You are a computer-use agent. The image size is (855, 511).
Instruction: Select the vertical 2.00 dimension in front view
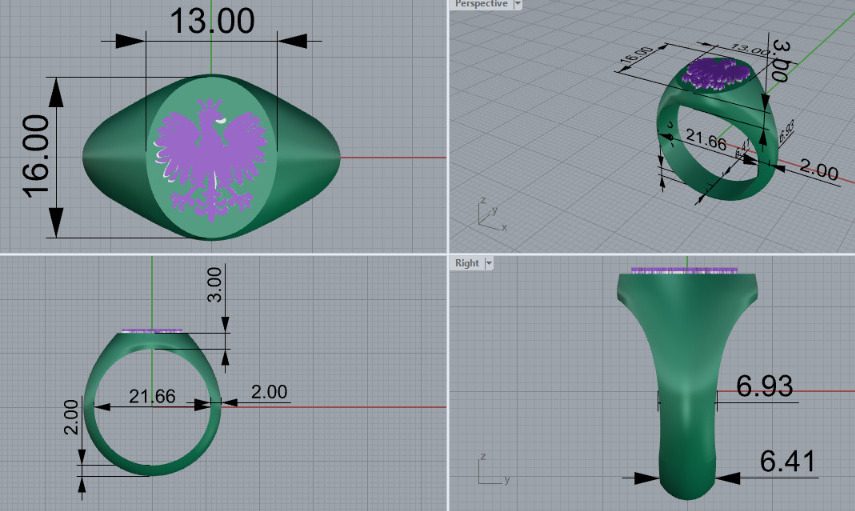[71, 417]
